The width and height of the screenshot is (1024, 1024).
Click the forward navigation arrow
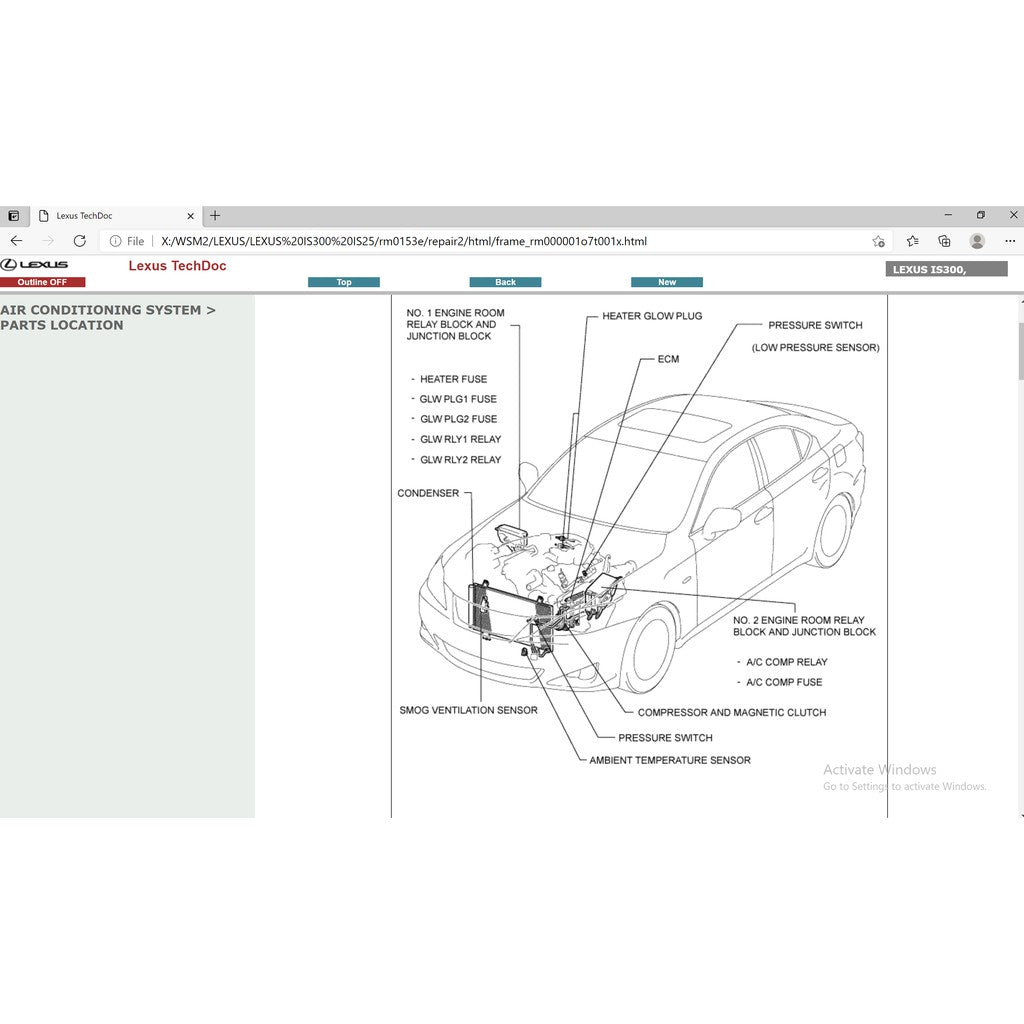(x=47, y=241)
